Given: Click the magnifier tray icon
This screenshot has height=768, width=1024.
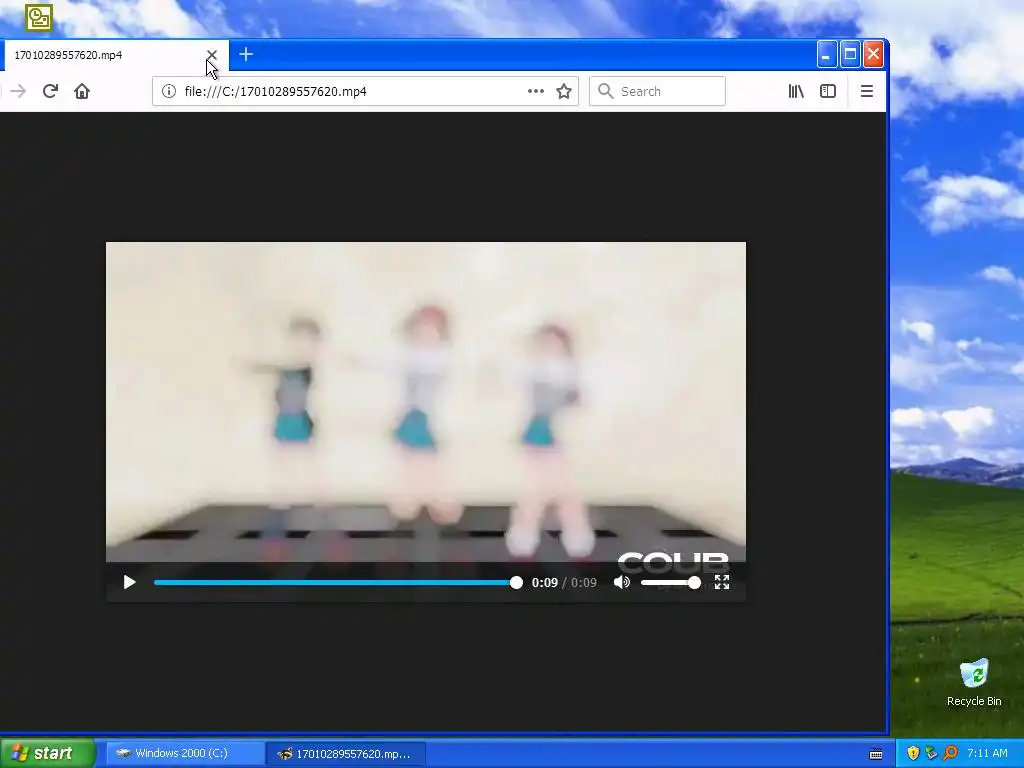Looking at the screenshot, I should [x=950, y=754].
